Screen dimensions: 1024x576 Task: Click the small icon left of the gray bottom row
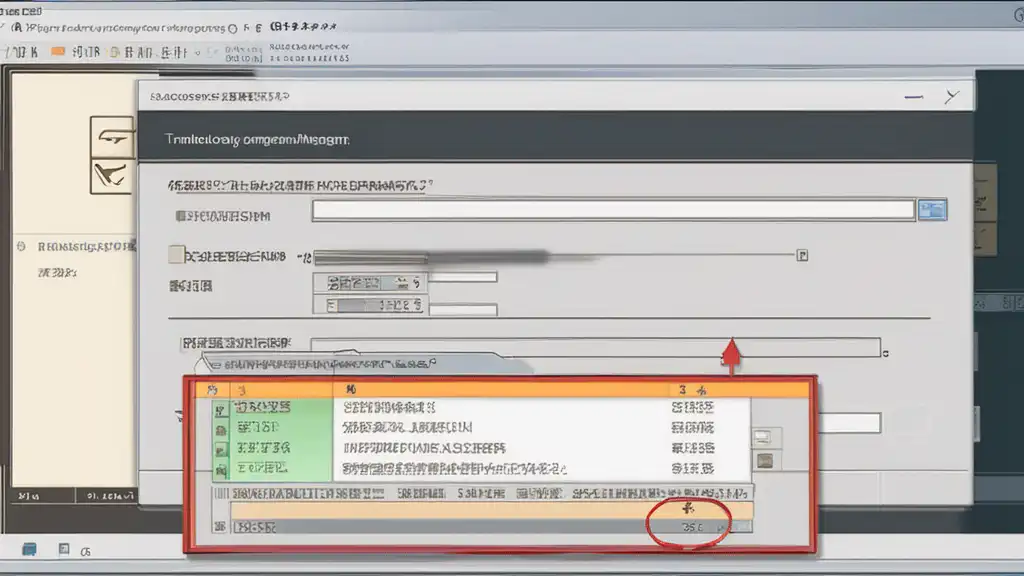(x=220, y=526)
